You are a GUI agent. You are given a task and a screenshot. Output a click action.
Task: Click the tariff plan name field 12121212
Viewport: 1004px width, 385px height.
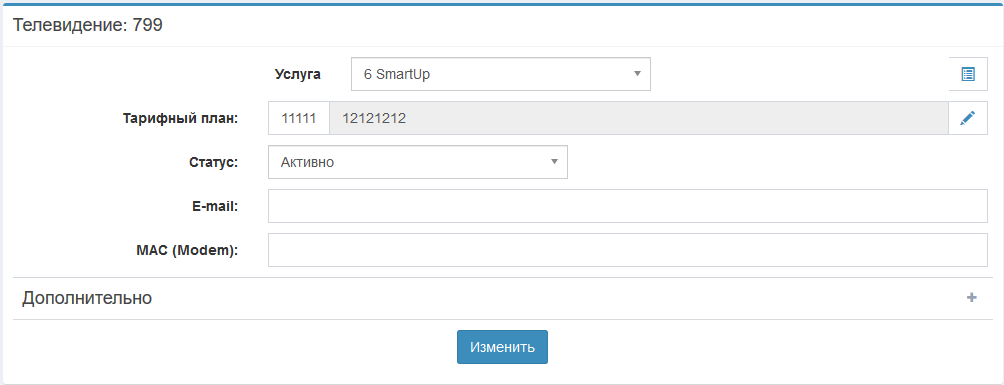638,118
